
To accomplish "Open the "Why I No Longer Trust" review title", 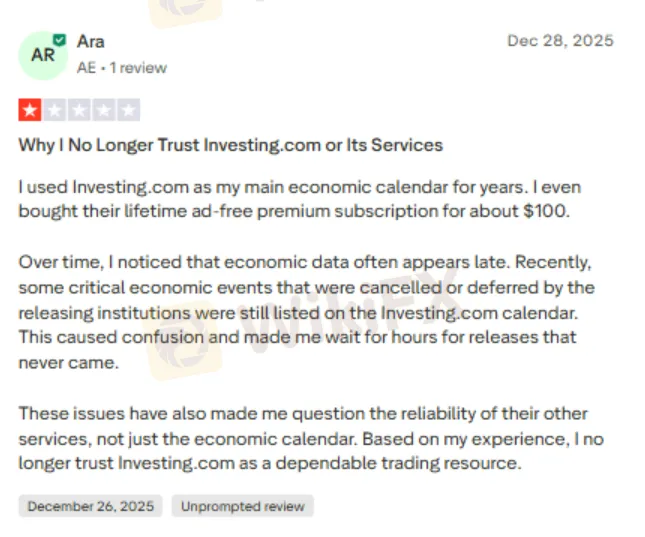I will tap(230, 145).
